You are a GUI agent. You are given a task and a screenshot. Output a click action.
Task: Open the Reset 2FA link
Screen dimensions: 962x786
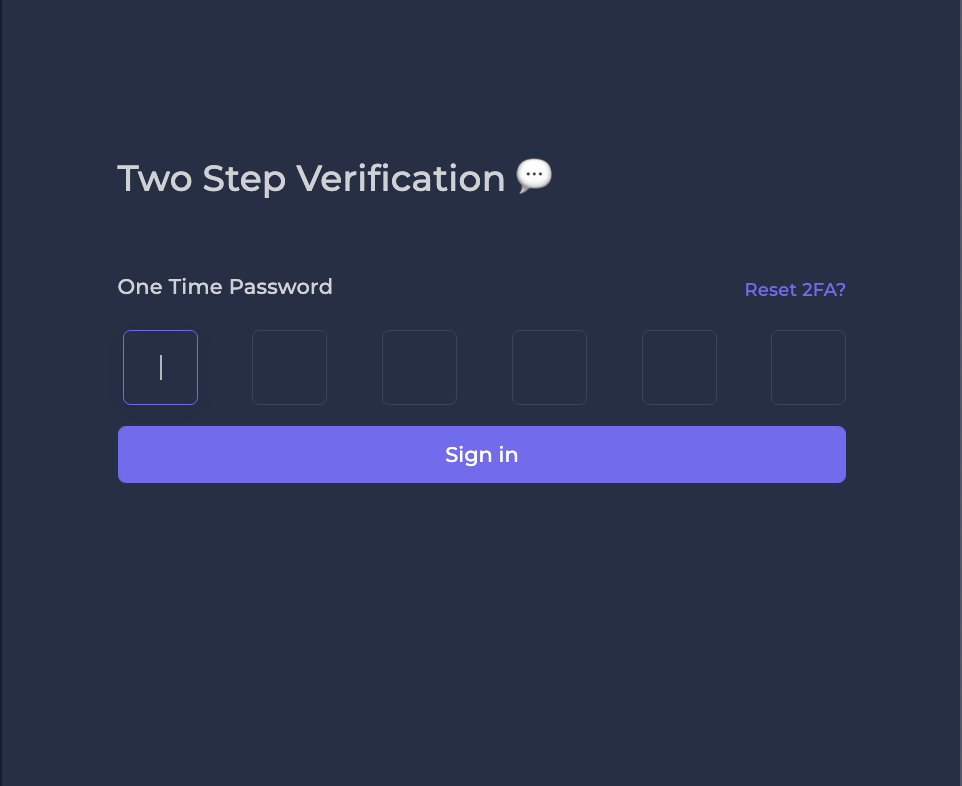[x=795, y=290]
